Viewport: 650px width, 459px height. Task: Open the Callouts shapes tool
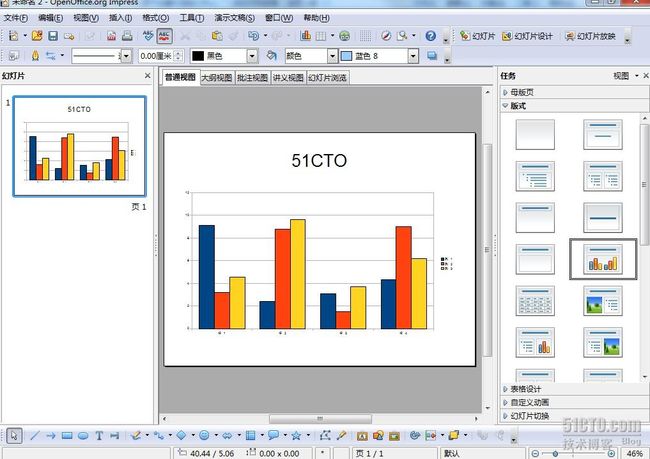[x=273, y=435]
